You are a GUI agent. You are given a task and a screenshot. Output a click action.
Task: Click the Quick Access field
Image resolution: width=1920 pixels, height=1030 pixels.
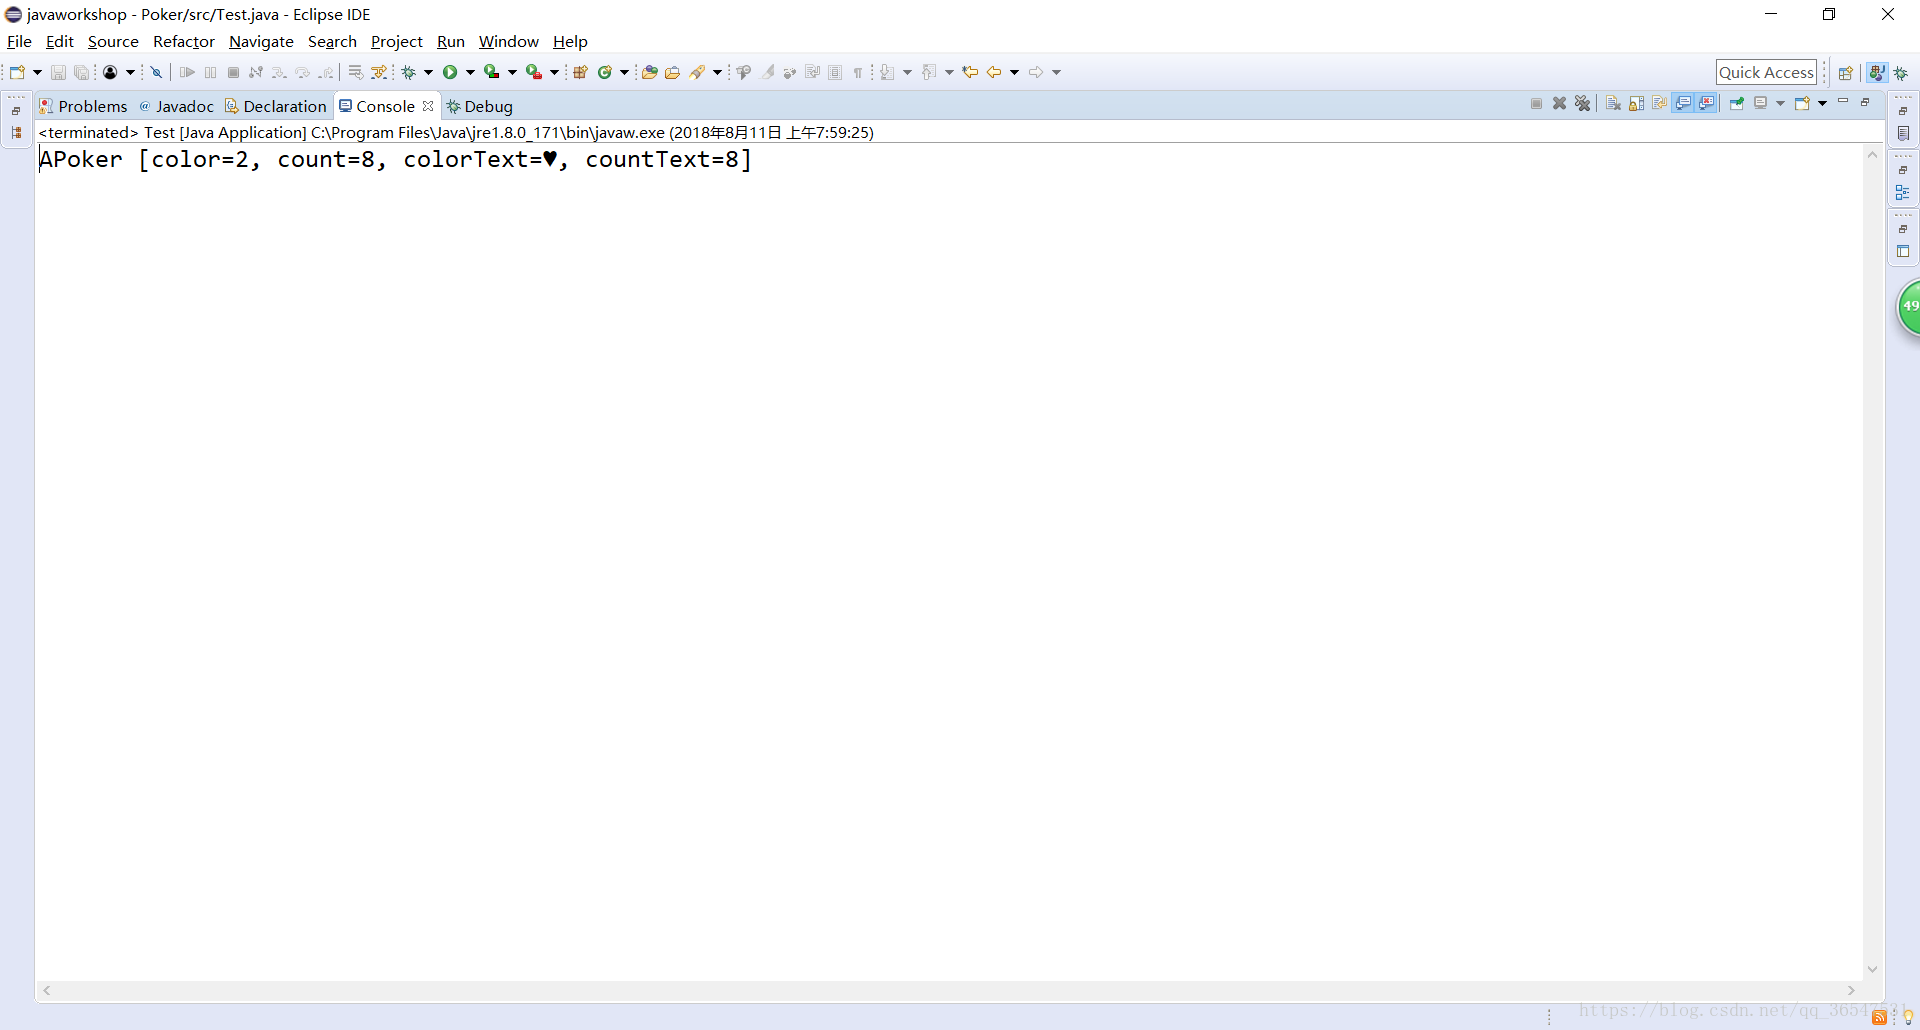[1766, 72]
